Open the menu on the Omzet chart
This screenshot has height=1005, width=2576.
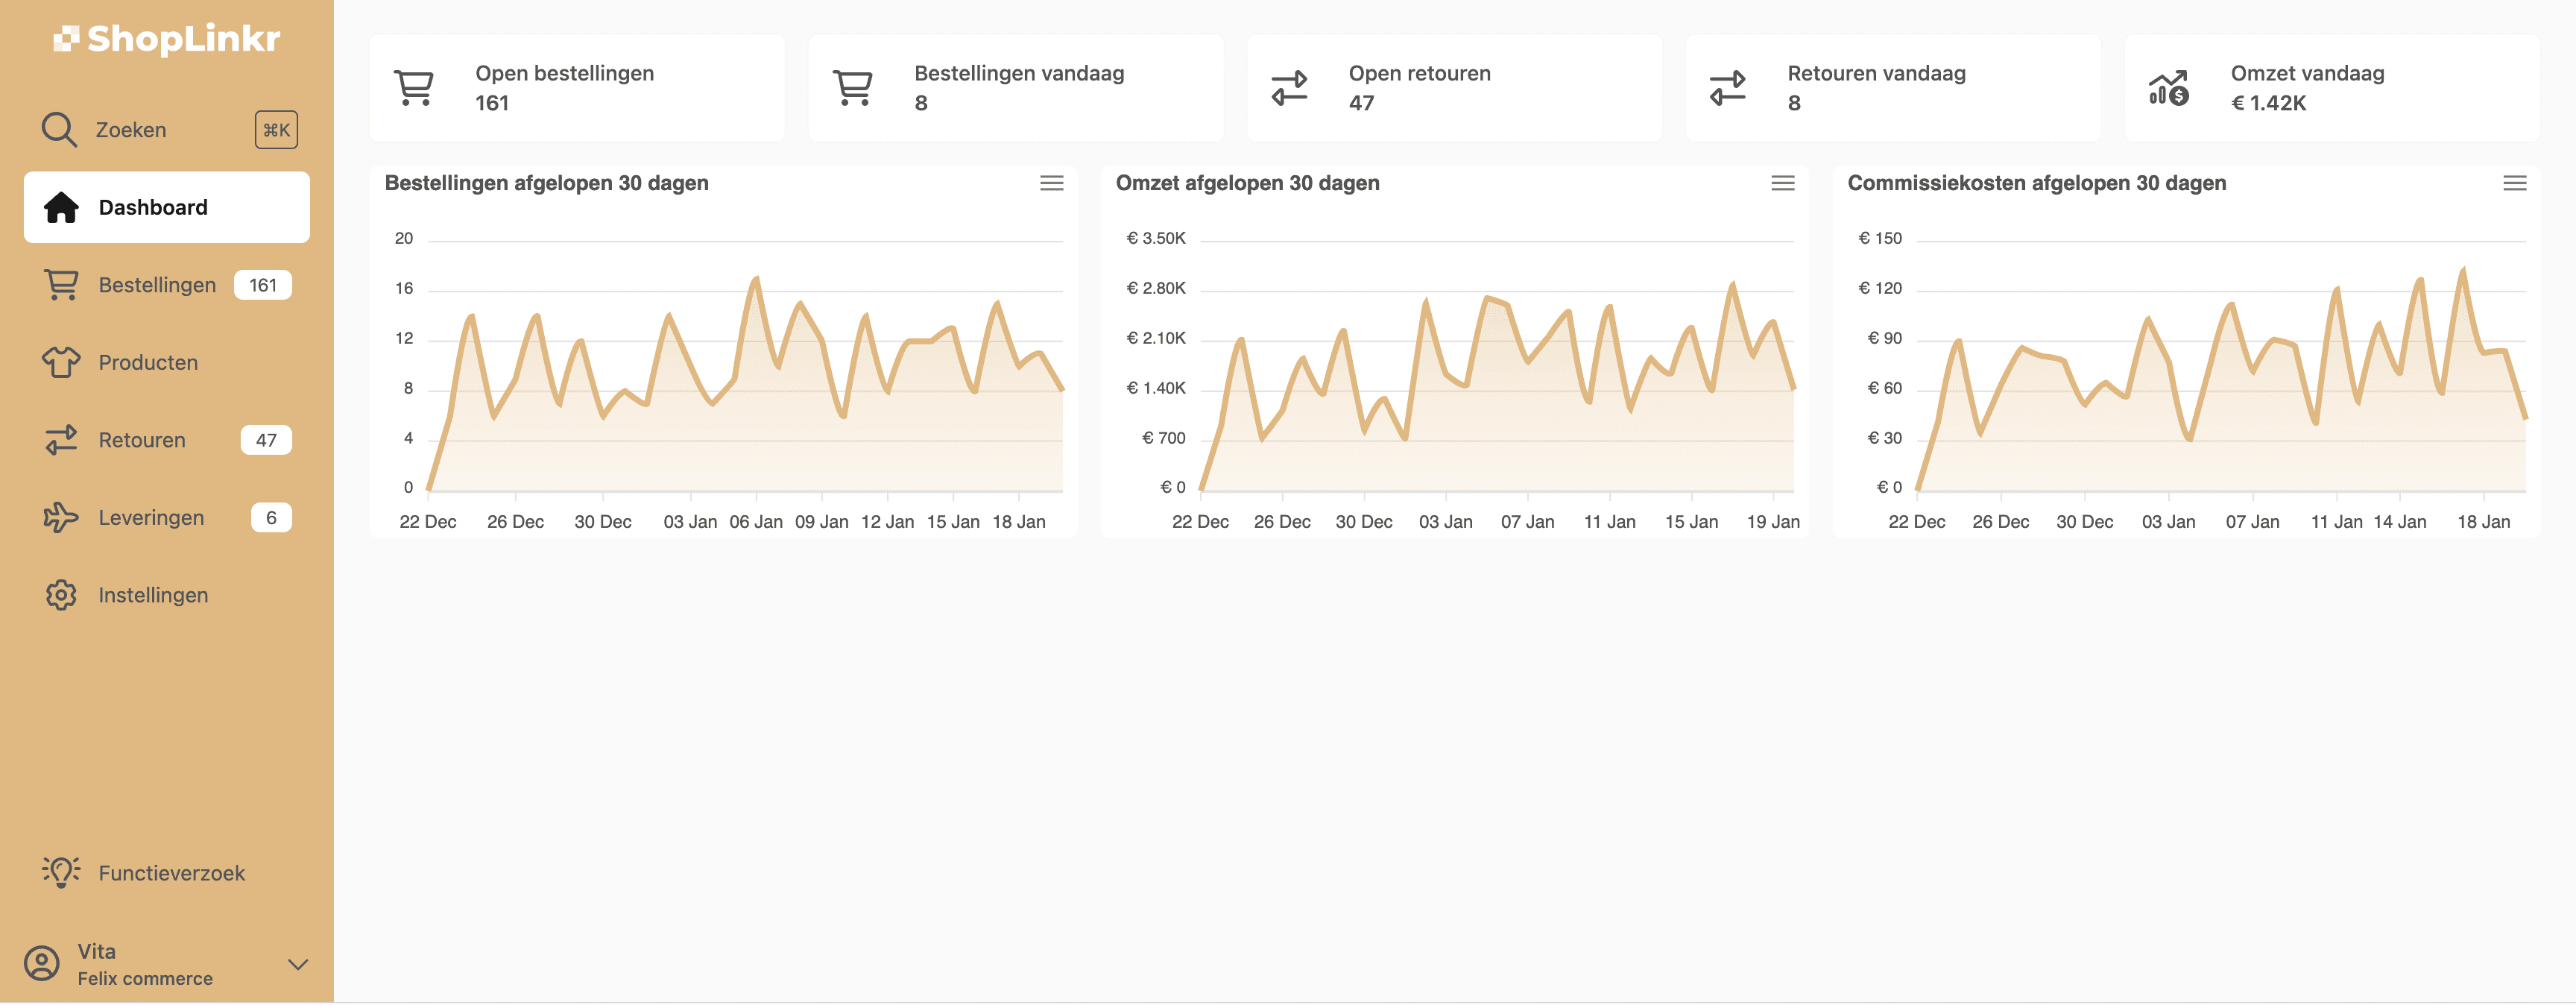(x=1782, y=183)
